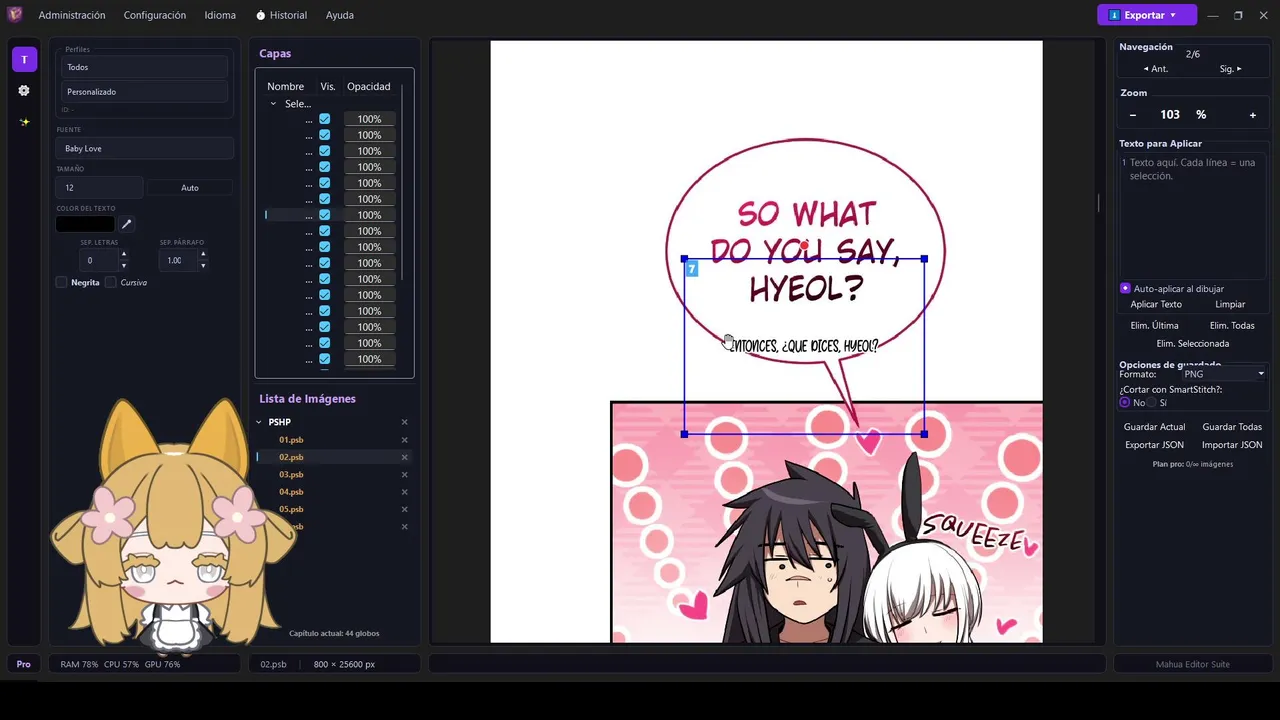Open the Configuración menu
This screenshot has width=1280, height=720.
pos(155,15)
